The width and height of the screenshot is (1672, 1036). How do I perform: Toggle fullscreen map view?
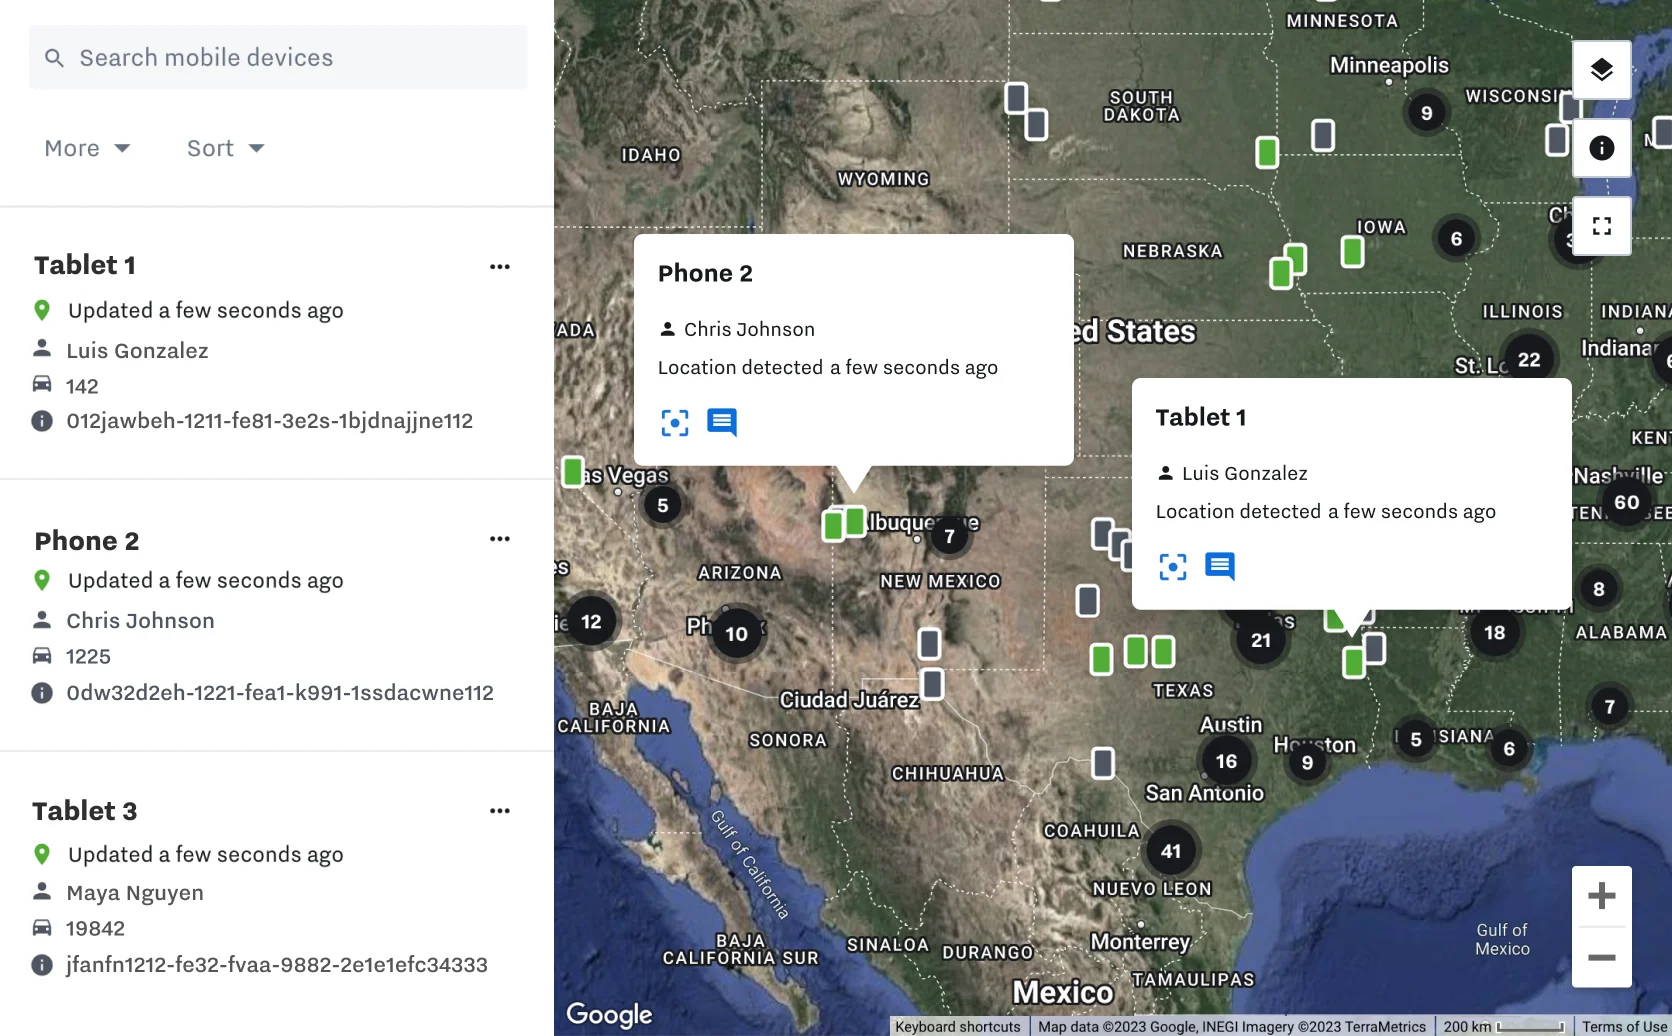point(1601,226)
